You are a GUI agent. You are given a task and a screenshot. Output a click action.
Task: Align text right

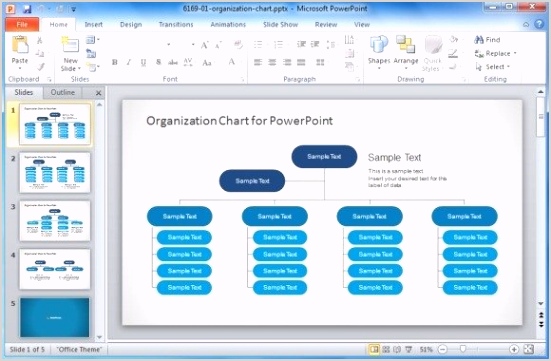point(287,63)
